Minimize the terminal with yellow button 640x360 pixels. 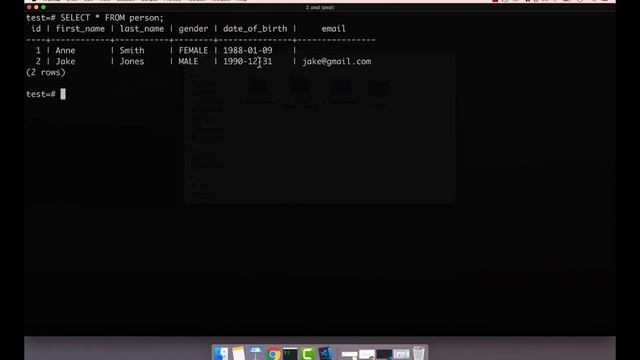[36, 7]
